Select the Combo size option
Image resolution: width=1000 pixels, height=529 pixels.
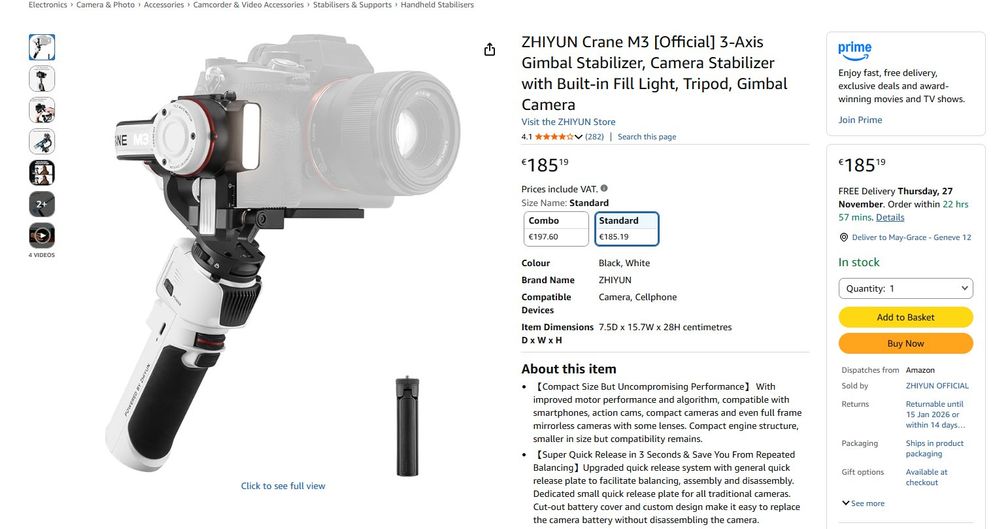[556, 228]
